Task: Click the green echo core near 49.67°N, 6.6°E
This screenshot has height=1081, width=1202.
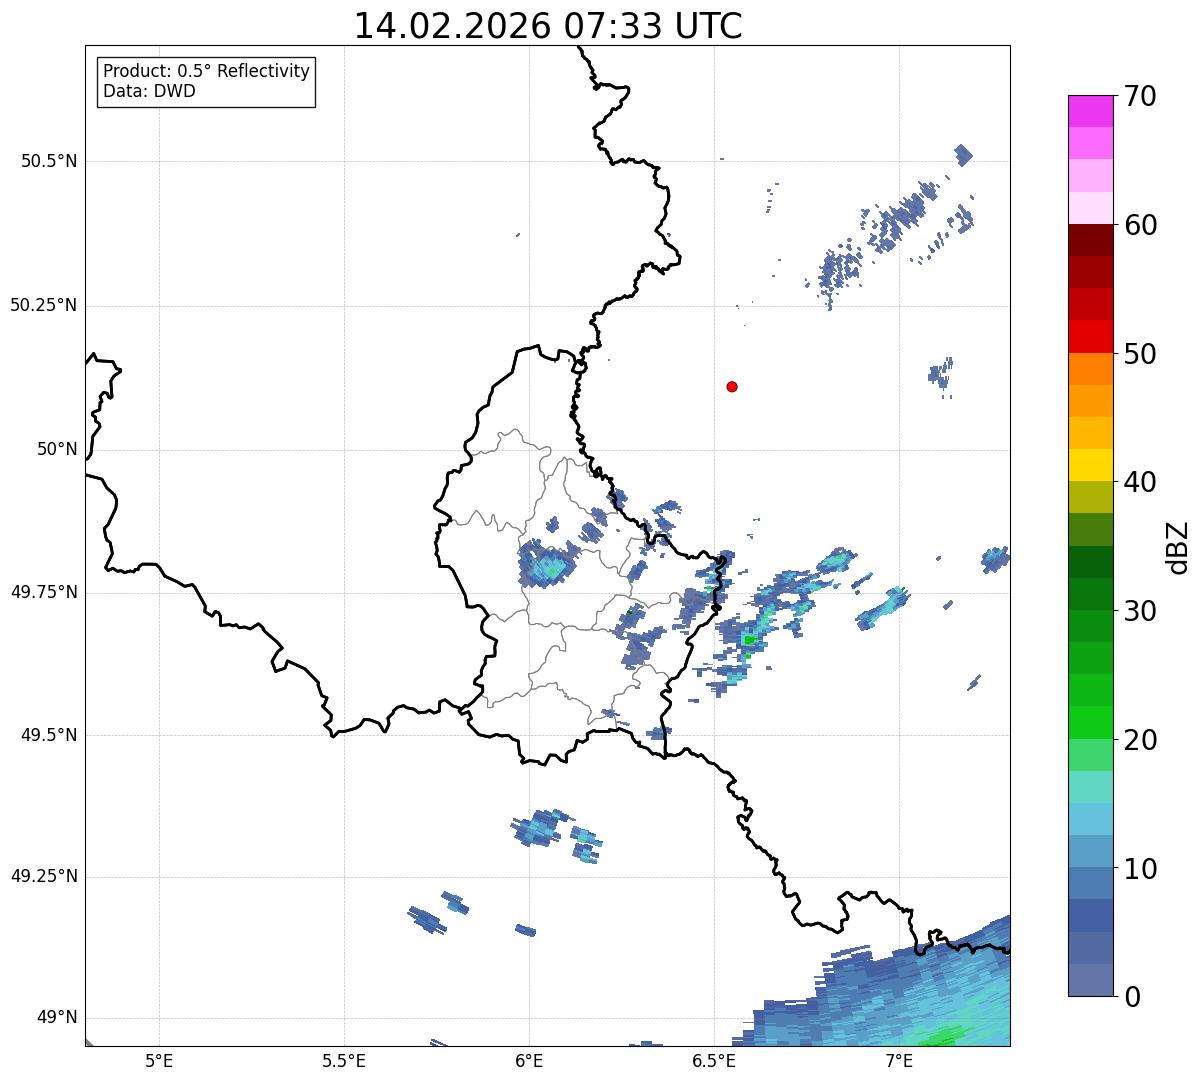Action: (749, 639)
